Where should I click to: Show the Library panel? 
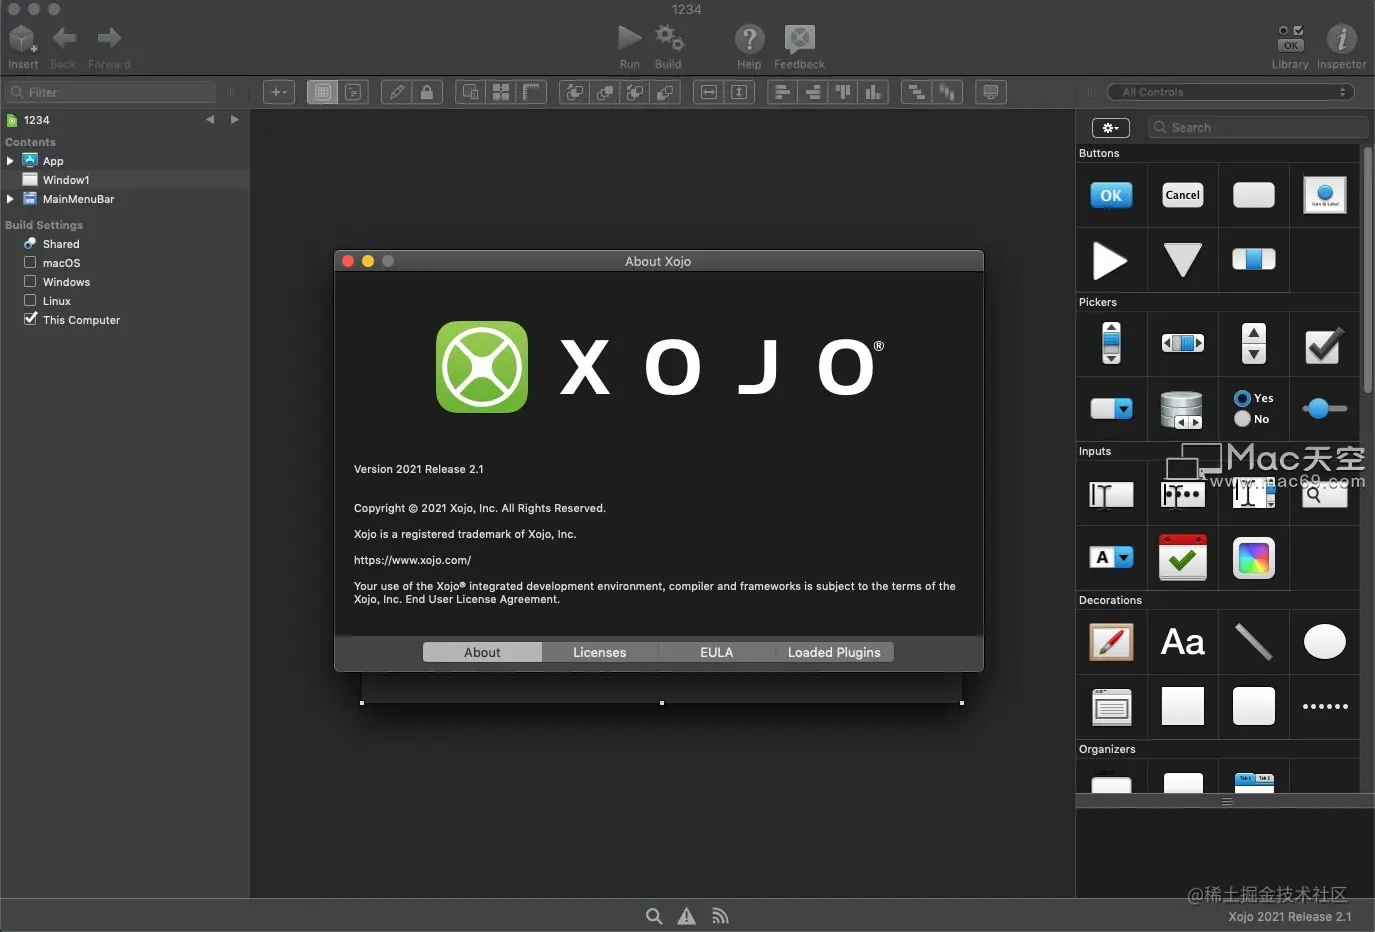[1290, 39]
